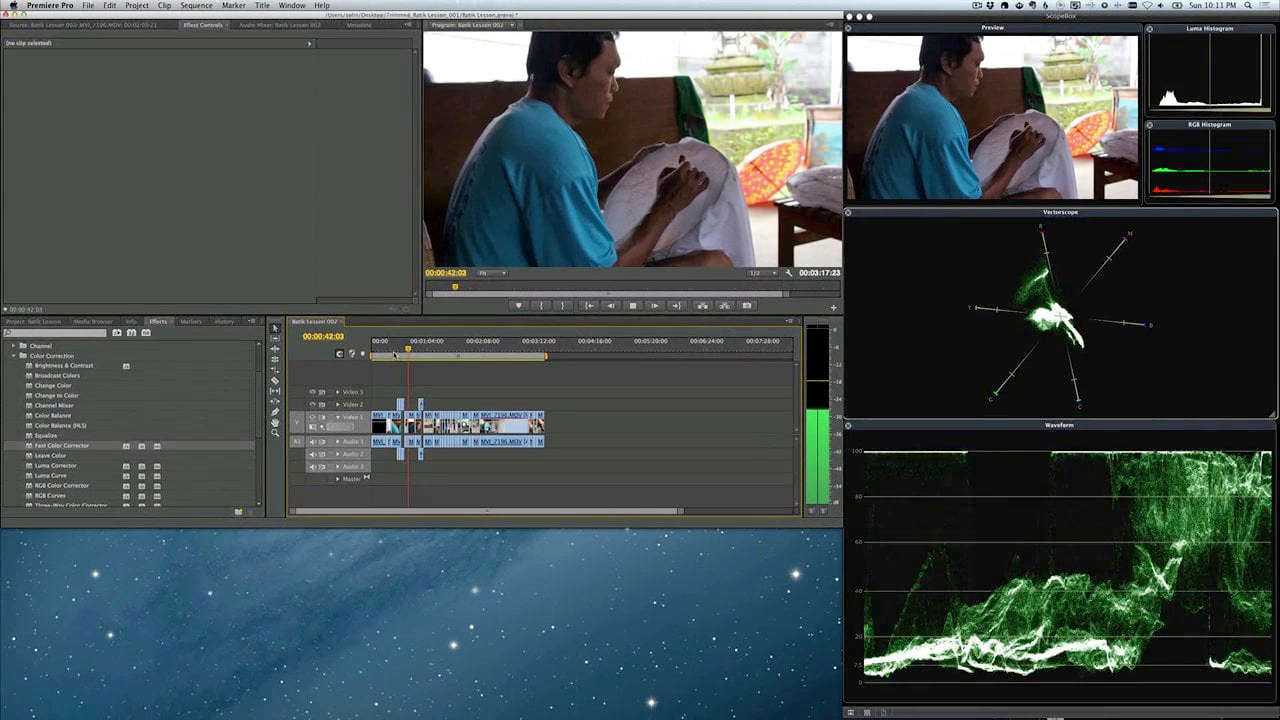
Task: Mute Audio 1 track speaker toggle
Action: (312, 441)
